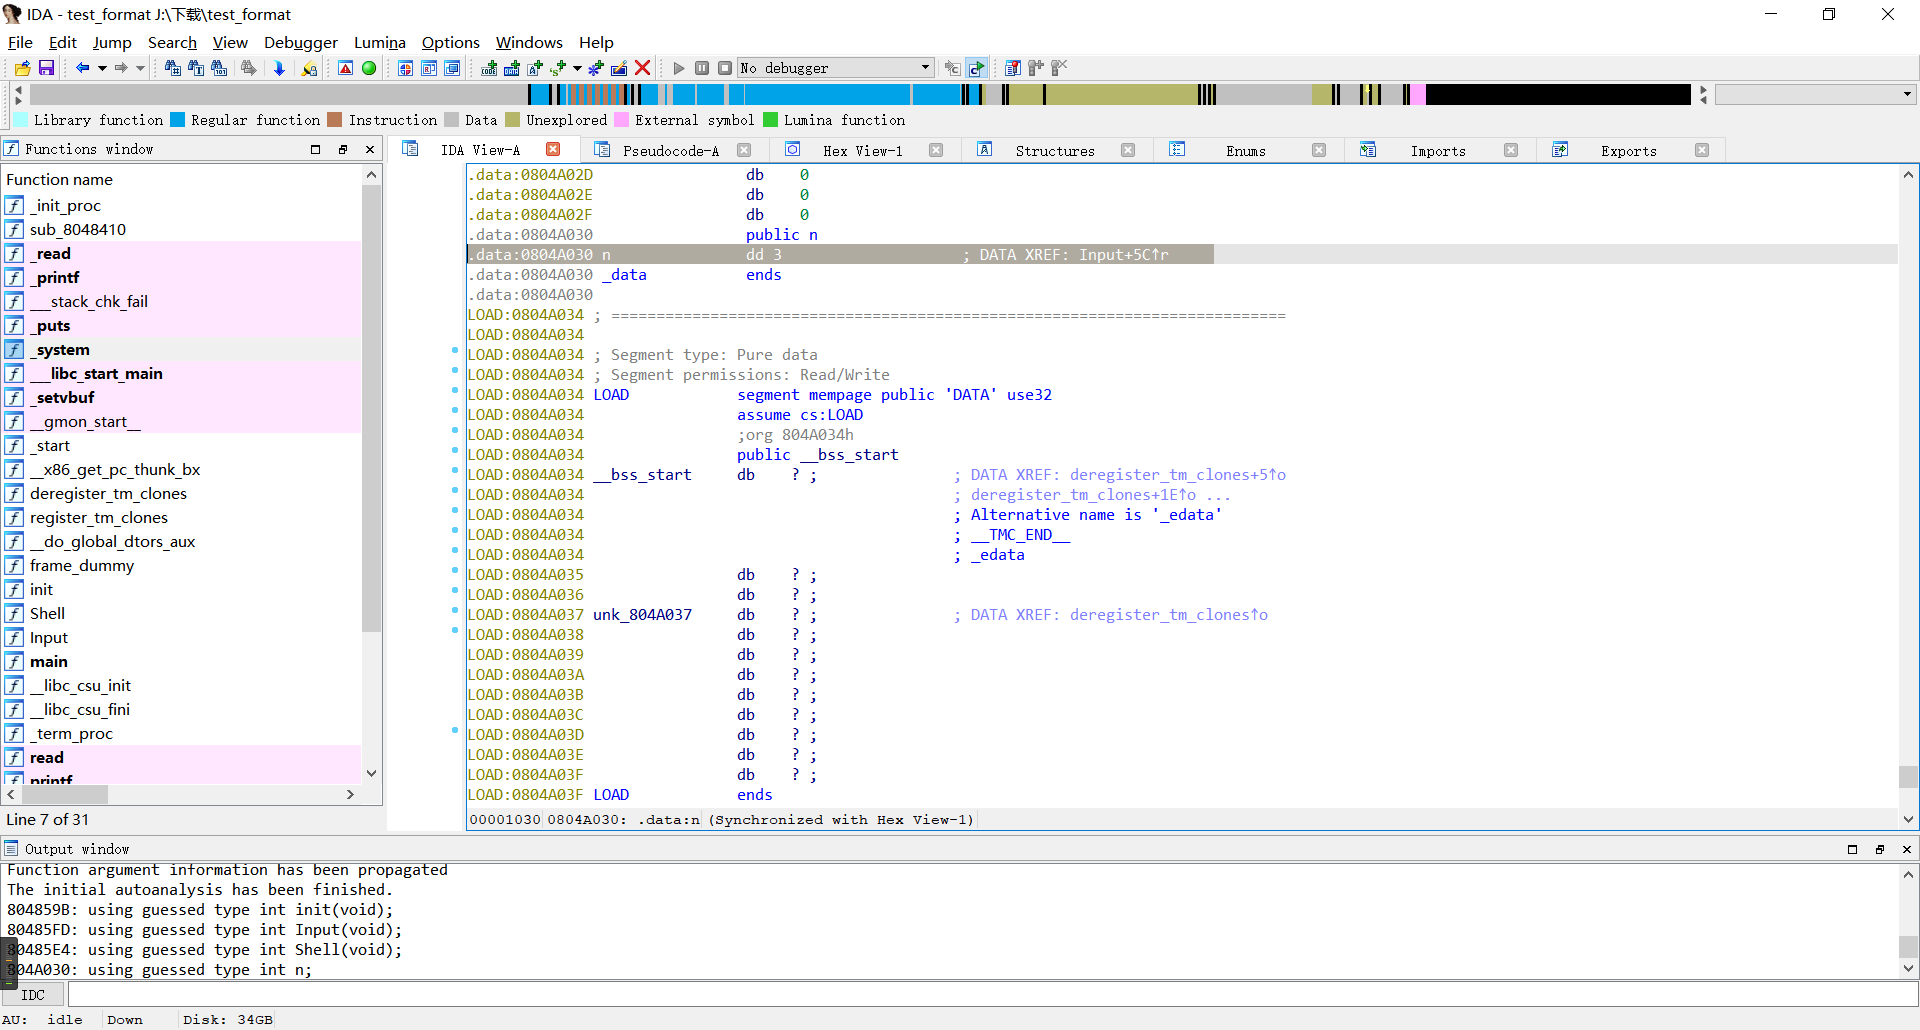Open the dropdown right of the navigation band
Image resolution: width=1920 pixels, height=1030 pixels.
[1907, 94]
